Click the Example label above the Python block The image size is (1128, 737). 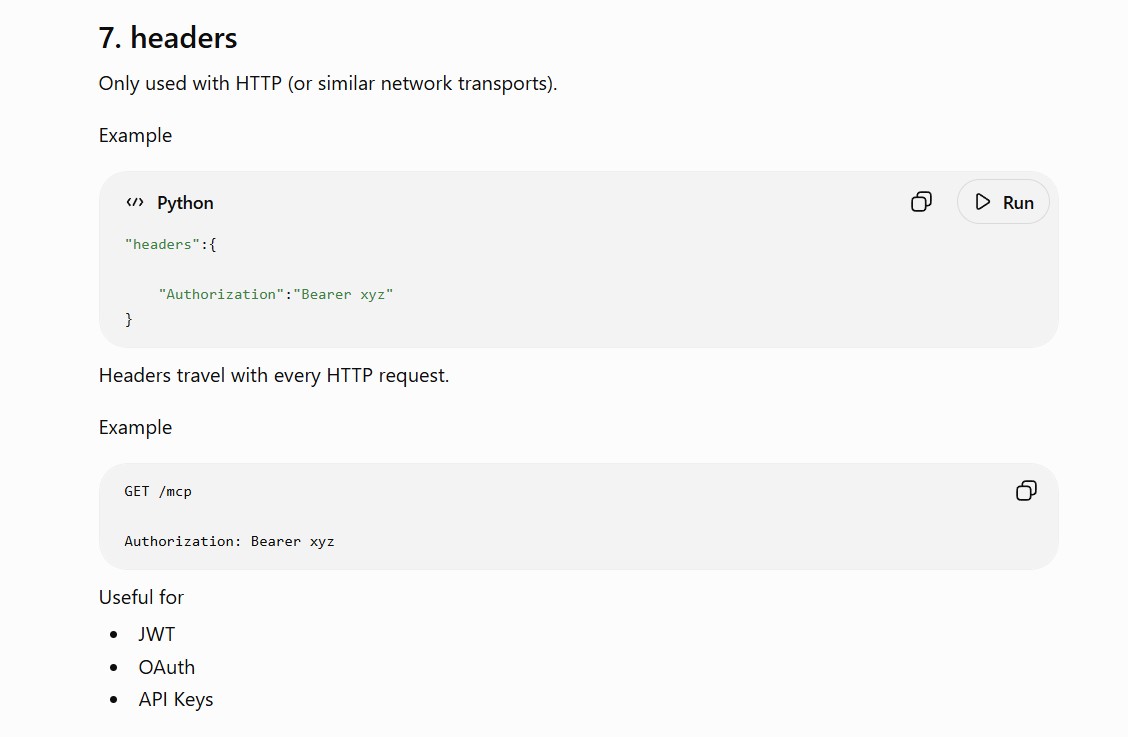[135, 135]
